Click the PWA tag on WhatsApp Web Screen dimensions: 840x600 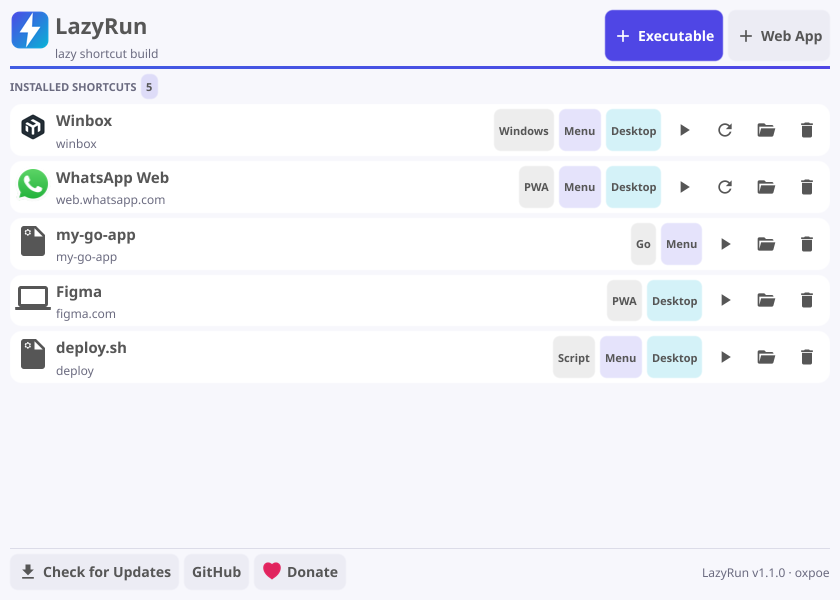(536, 187)
